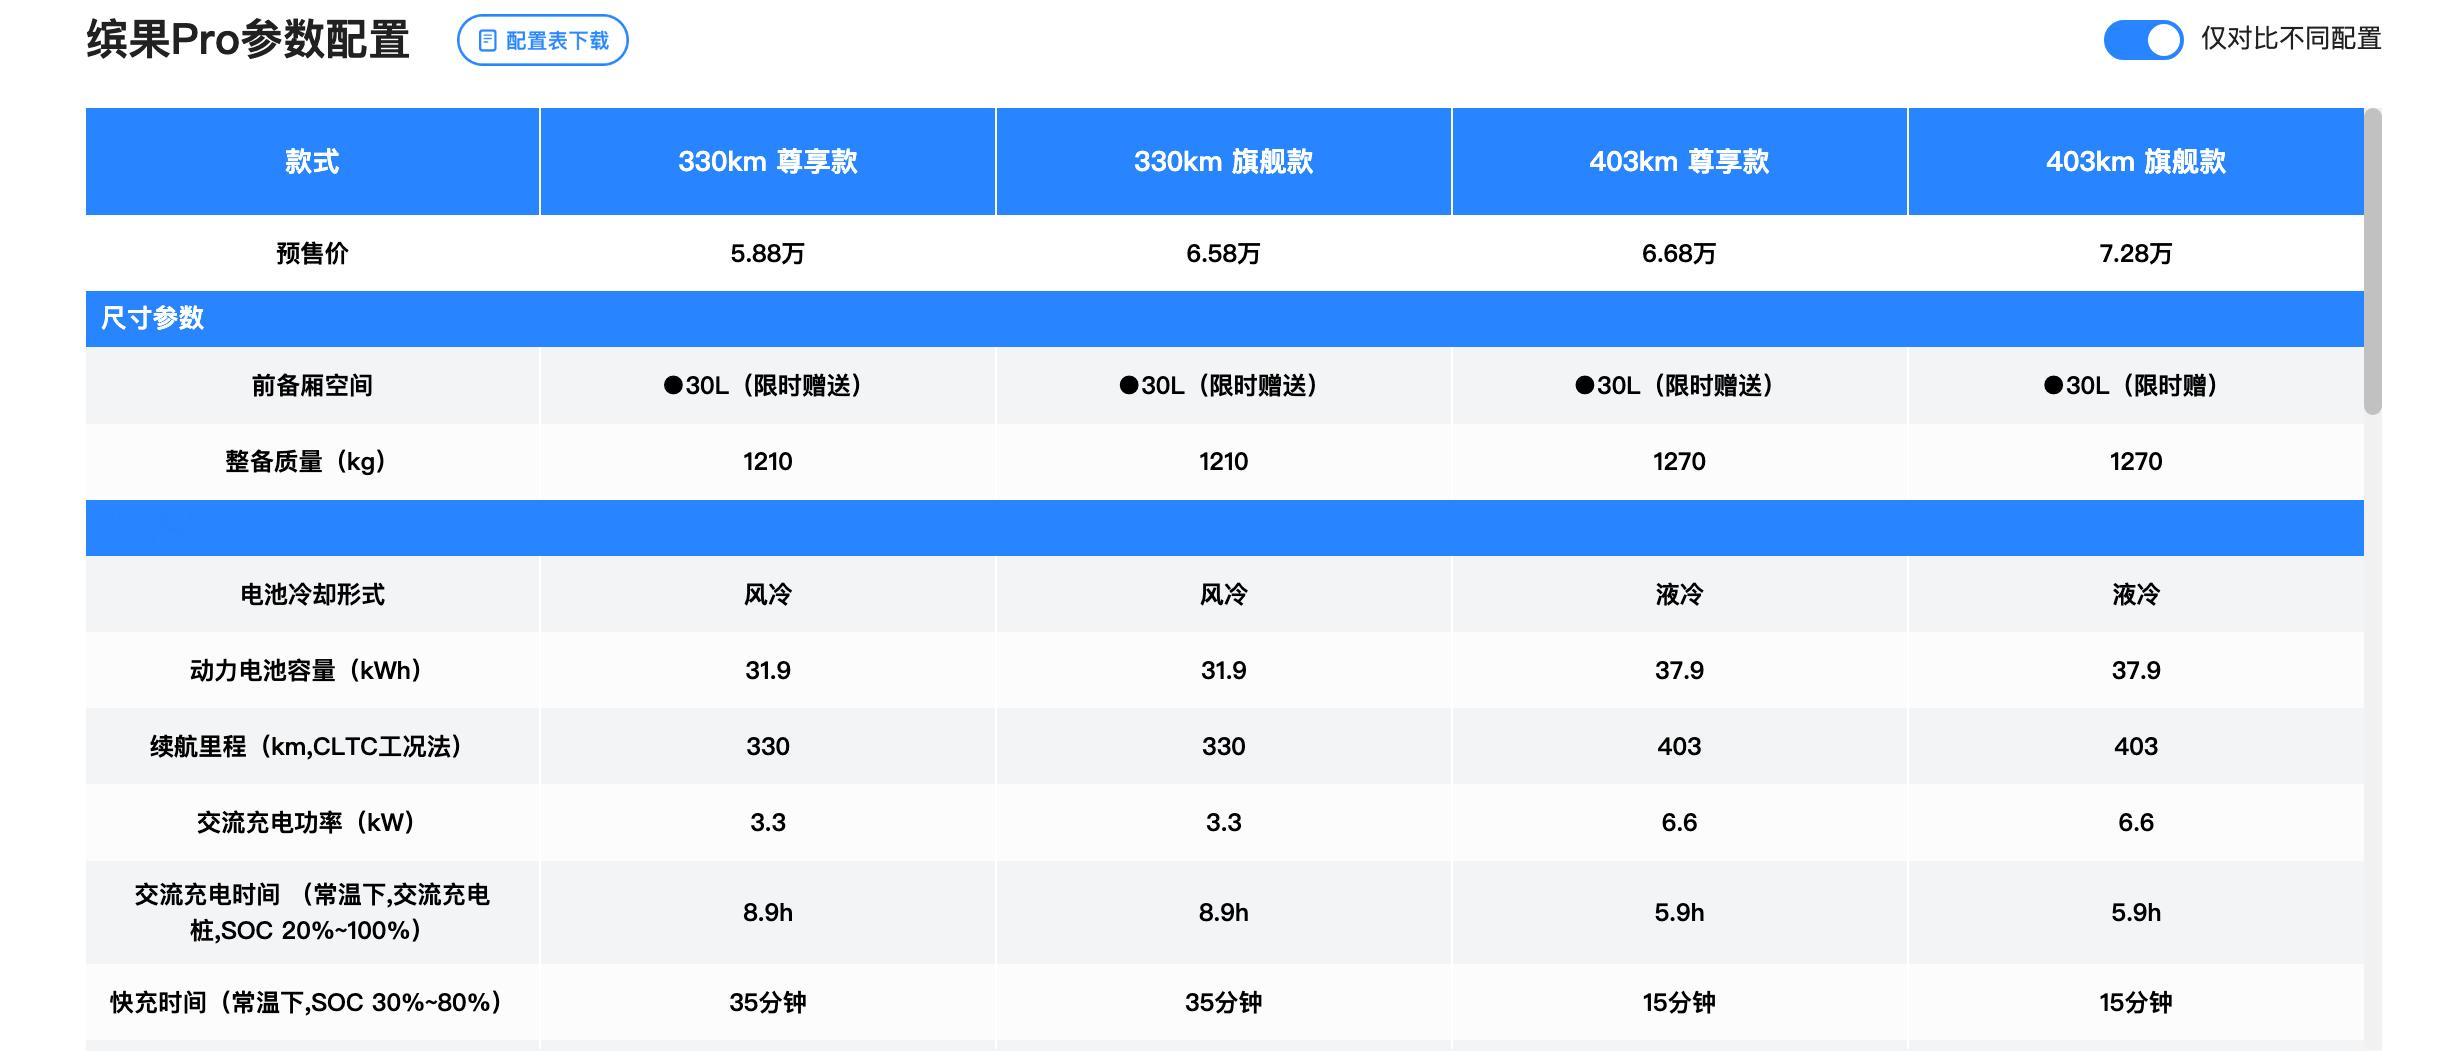This screenshot has width=2459, height=1064.
Task: Toggle the 仅对比不同配置 switch
Action: pos(2142,40)
